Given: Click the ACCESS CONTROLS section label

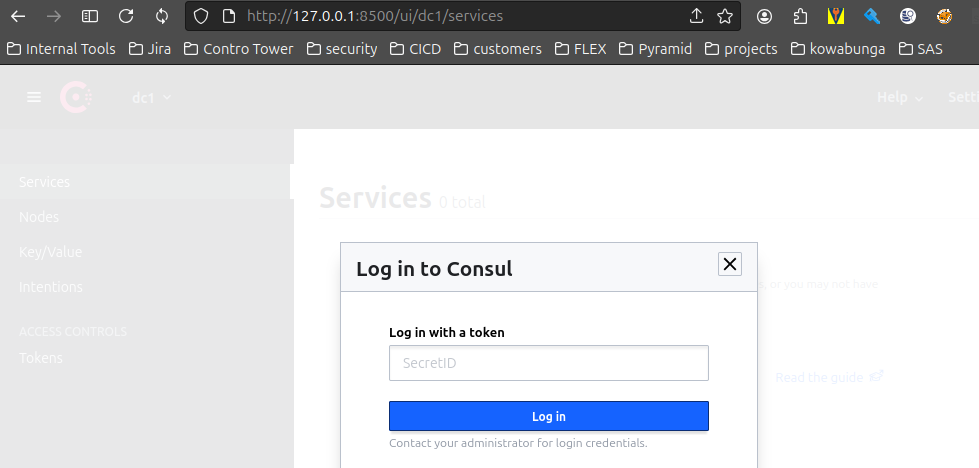Looking at the screenshot, I should pos(73,331).
